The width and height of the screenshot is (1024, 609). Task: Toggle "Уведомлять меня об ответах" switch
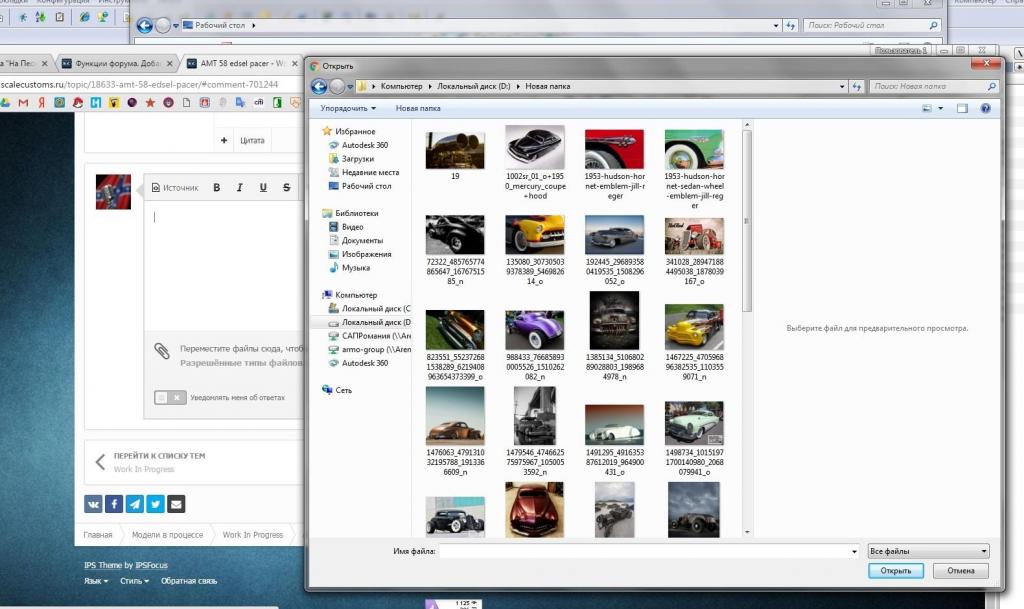point(169,397)
